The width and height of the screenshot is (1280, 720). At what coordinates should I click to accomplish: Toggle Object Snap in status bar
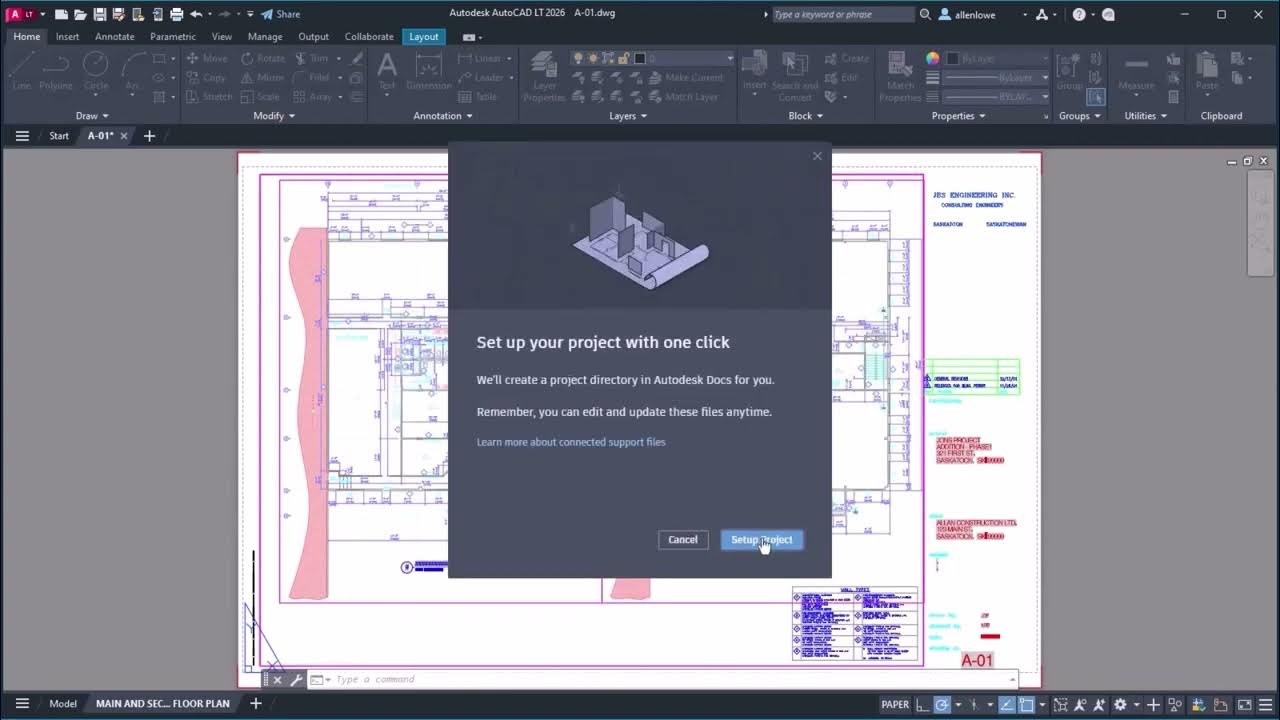[1027, 703]
